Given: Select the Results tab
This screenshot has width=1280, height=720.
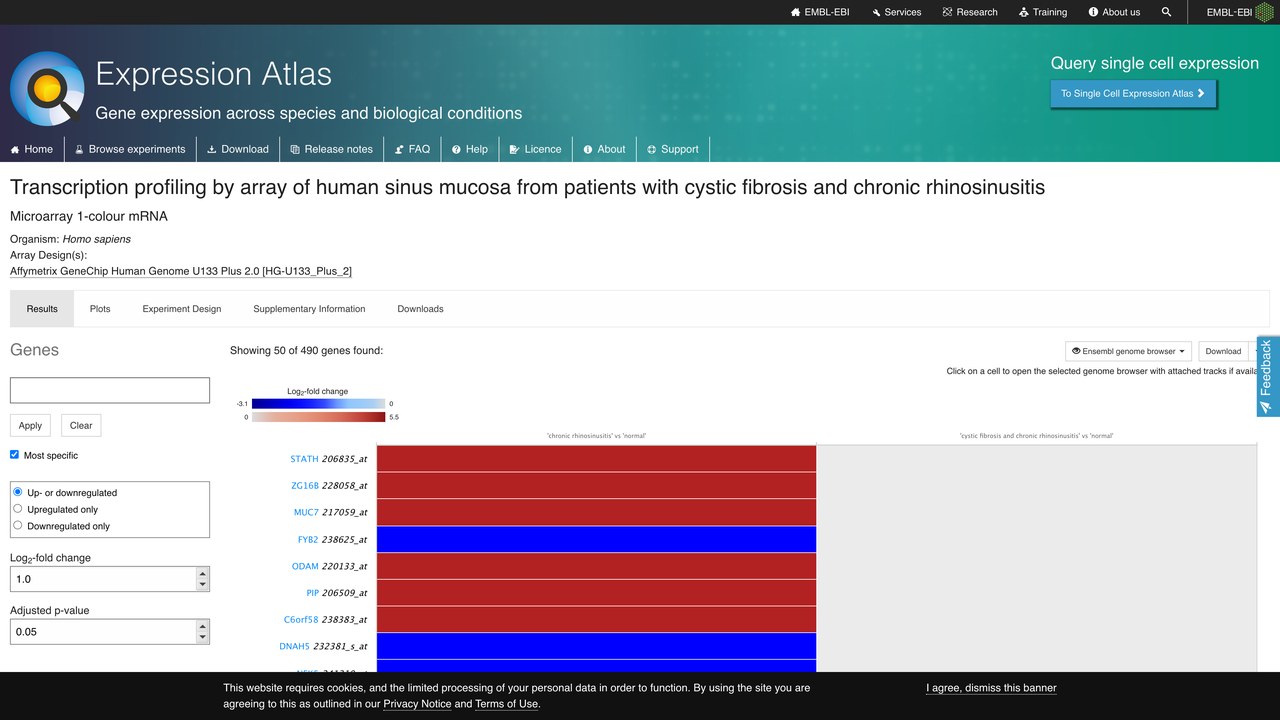Looking at the screenshot, I should tap(42, 309).
